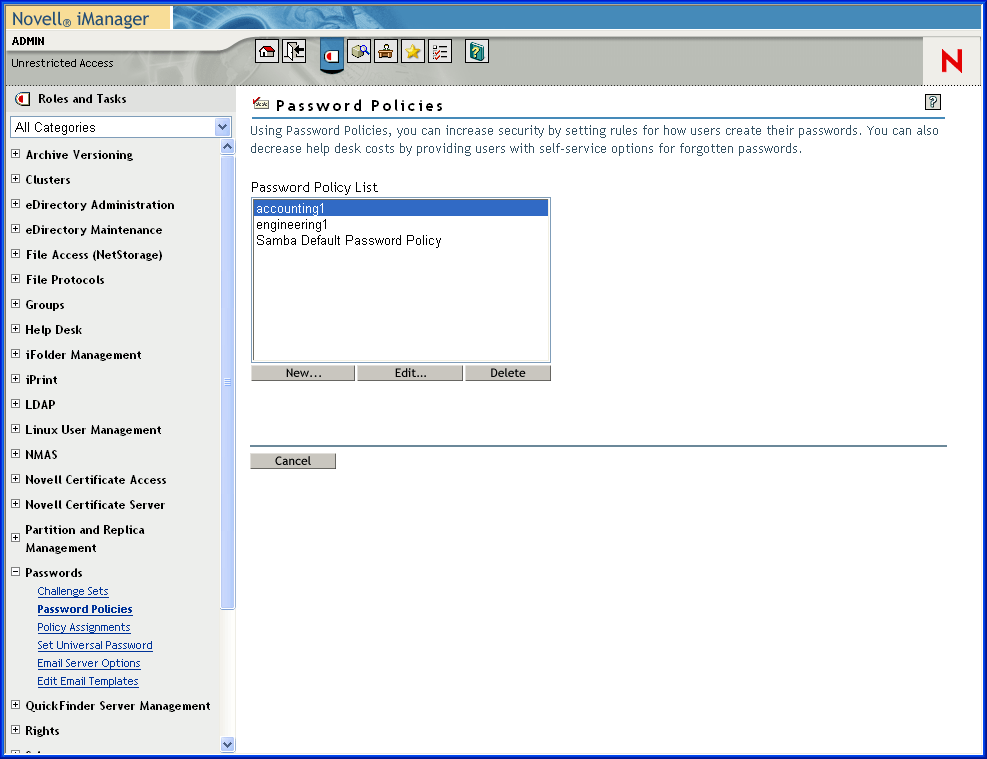Open View Objects magnifier icon

pyautogui.click(x=360, y=52)
